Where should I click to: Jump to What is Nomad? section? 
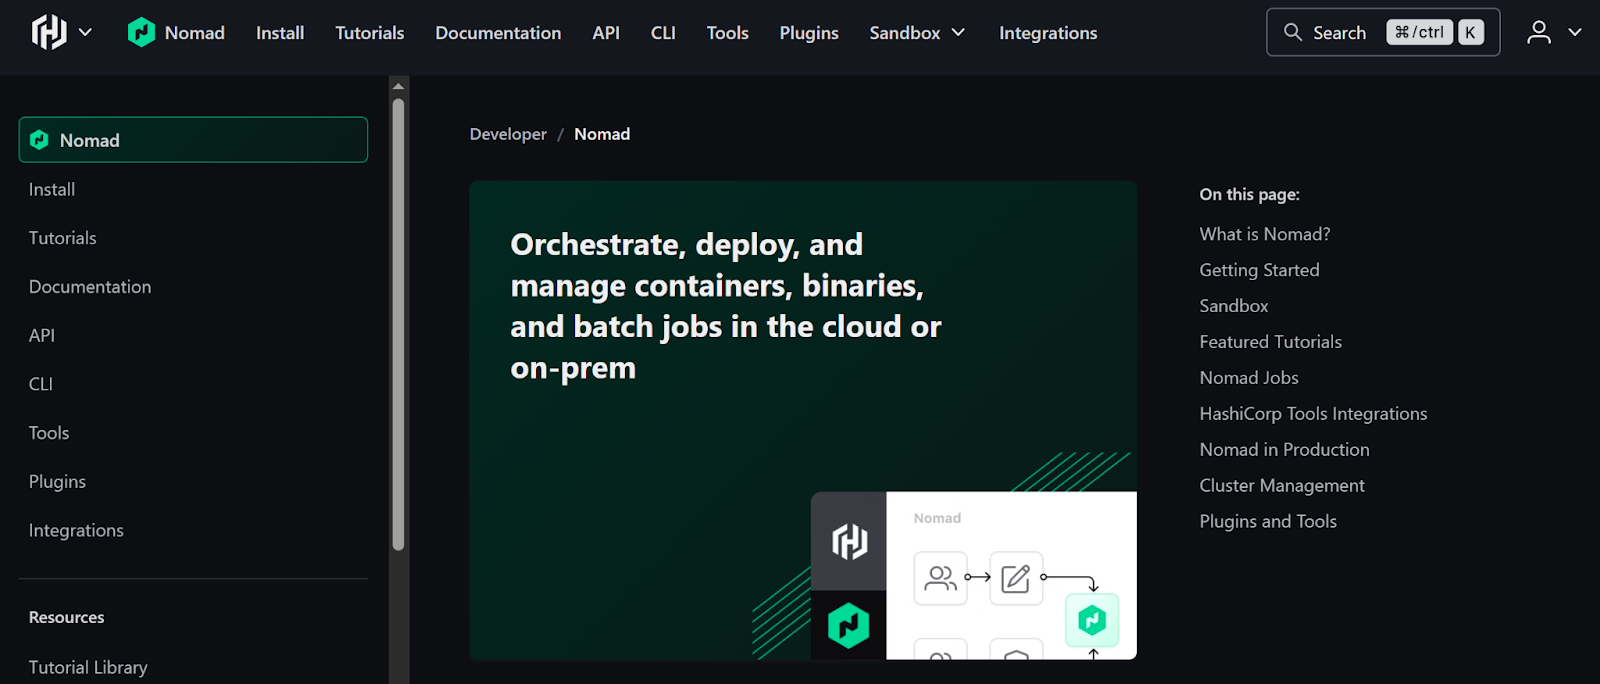click(1265, 234)
